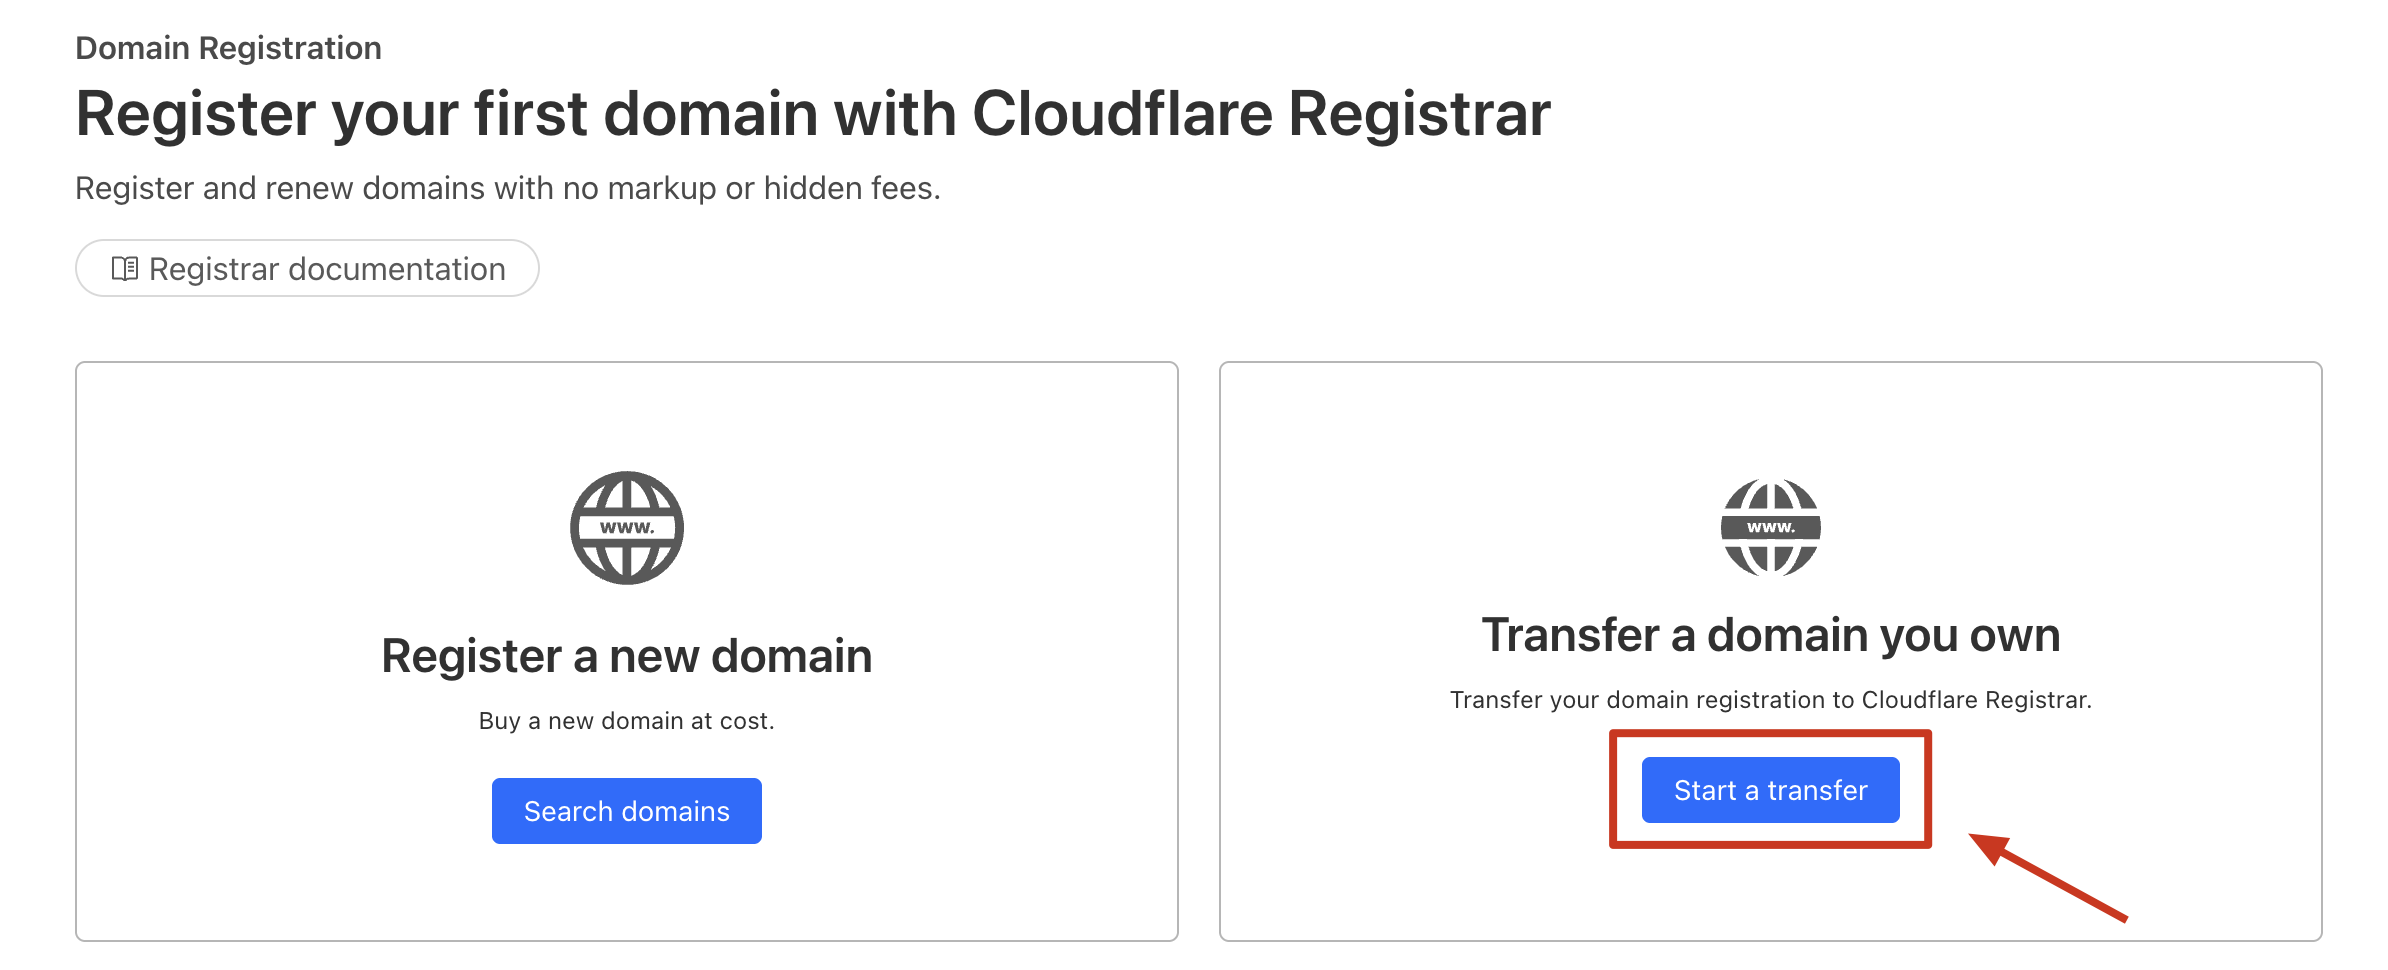The image size is (2388, 970).
Task: Click the right edge of the Transfer card
Action: pyautogui.click(x=2321, y=650)
